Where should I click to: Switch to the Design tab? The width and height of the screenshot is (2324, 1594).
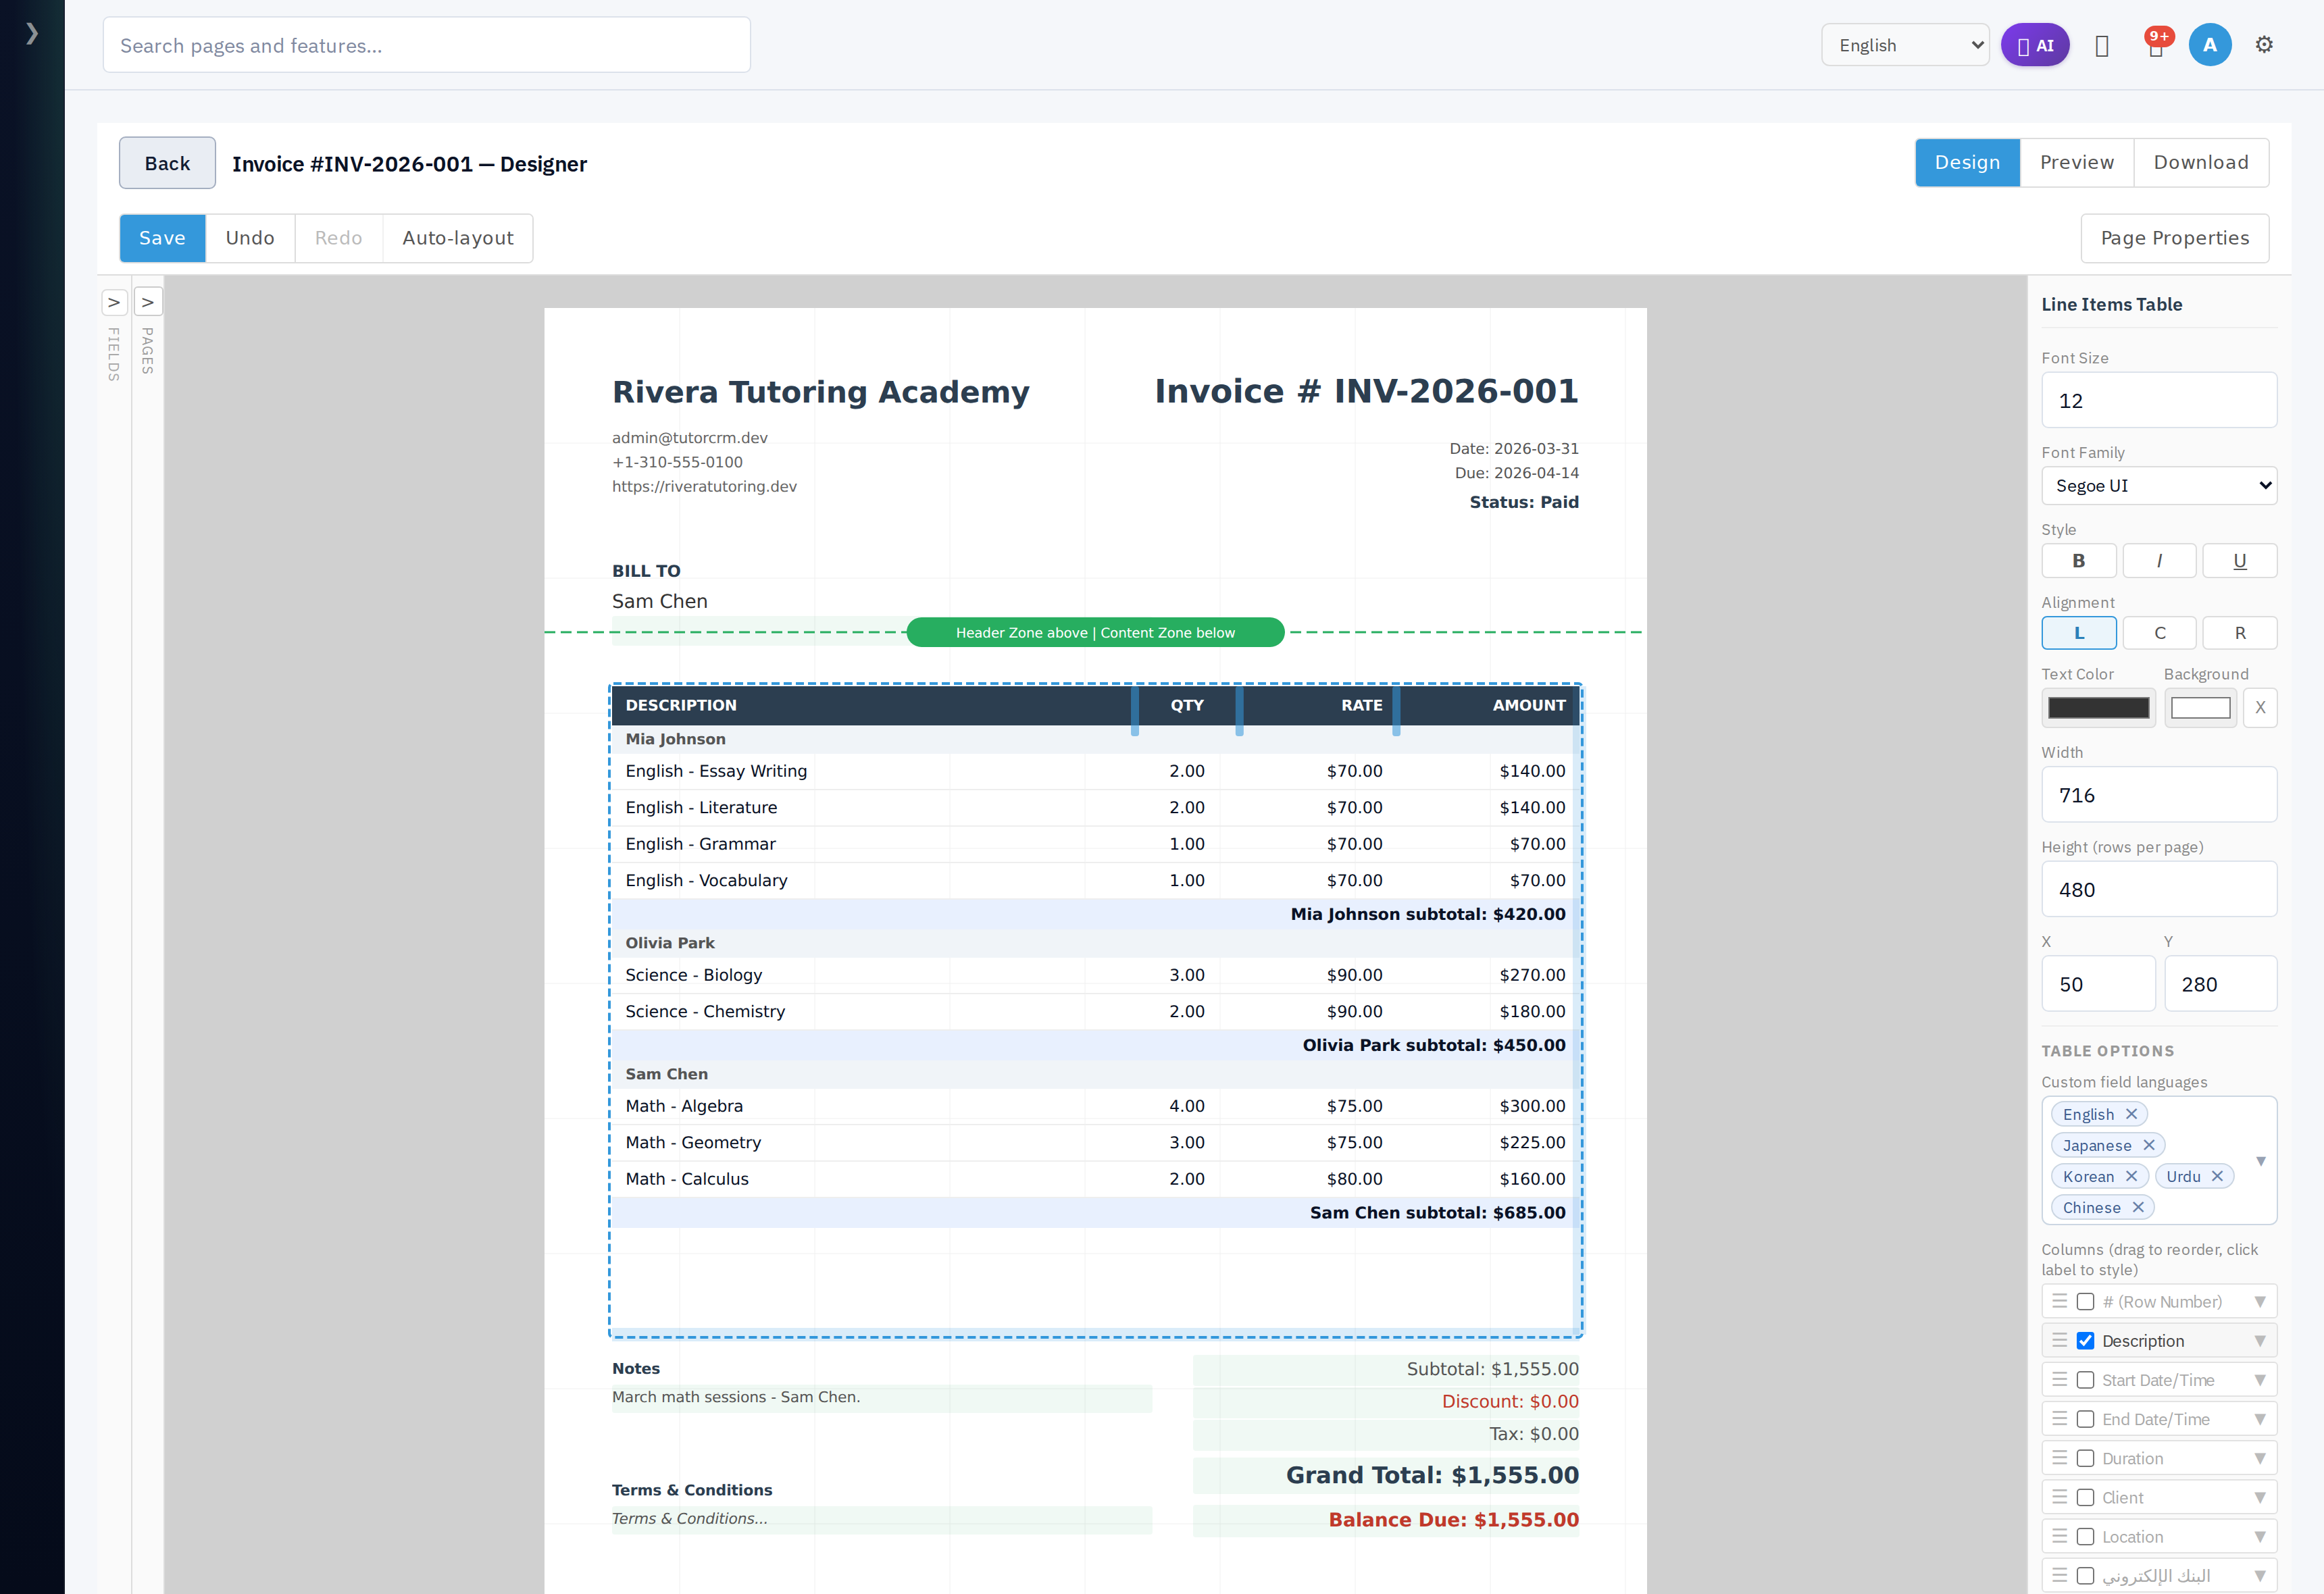[1967, 162]
